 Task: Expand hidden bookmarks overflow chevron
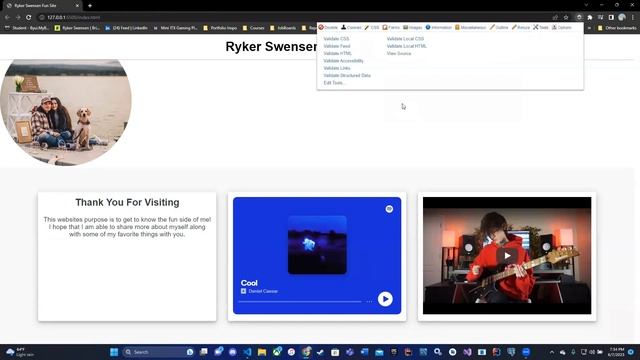[589, 28]
